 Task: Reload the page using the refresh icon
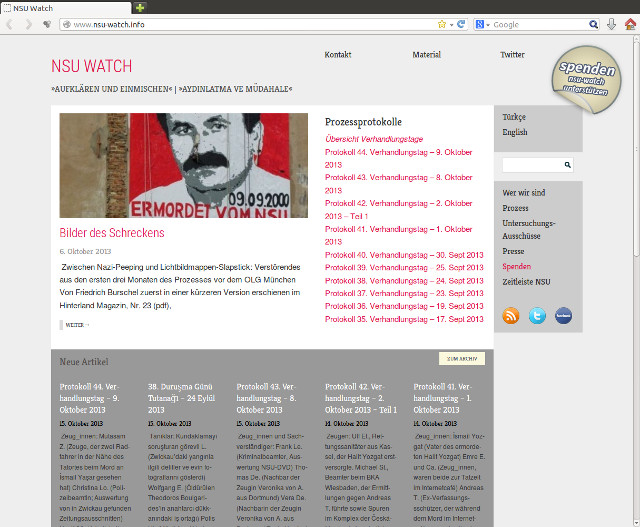(x=461, y=24)
